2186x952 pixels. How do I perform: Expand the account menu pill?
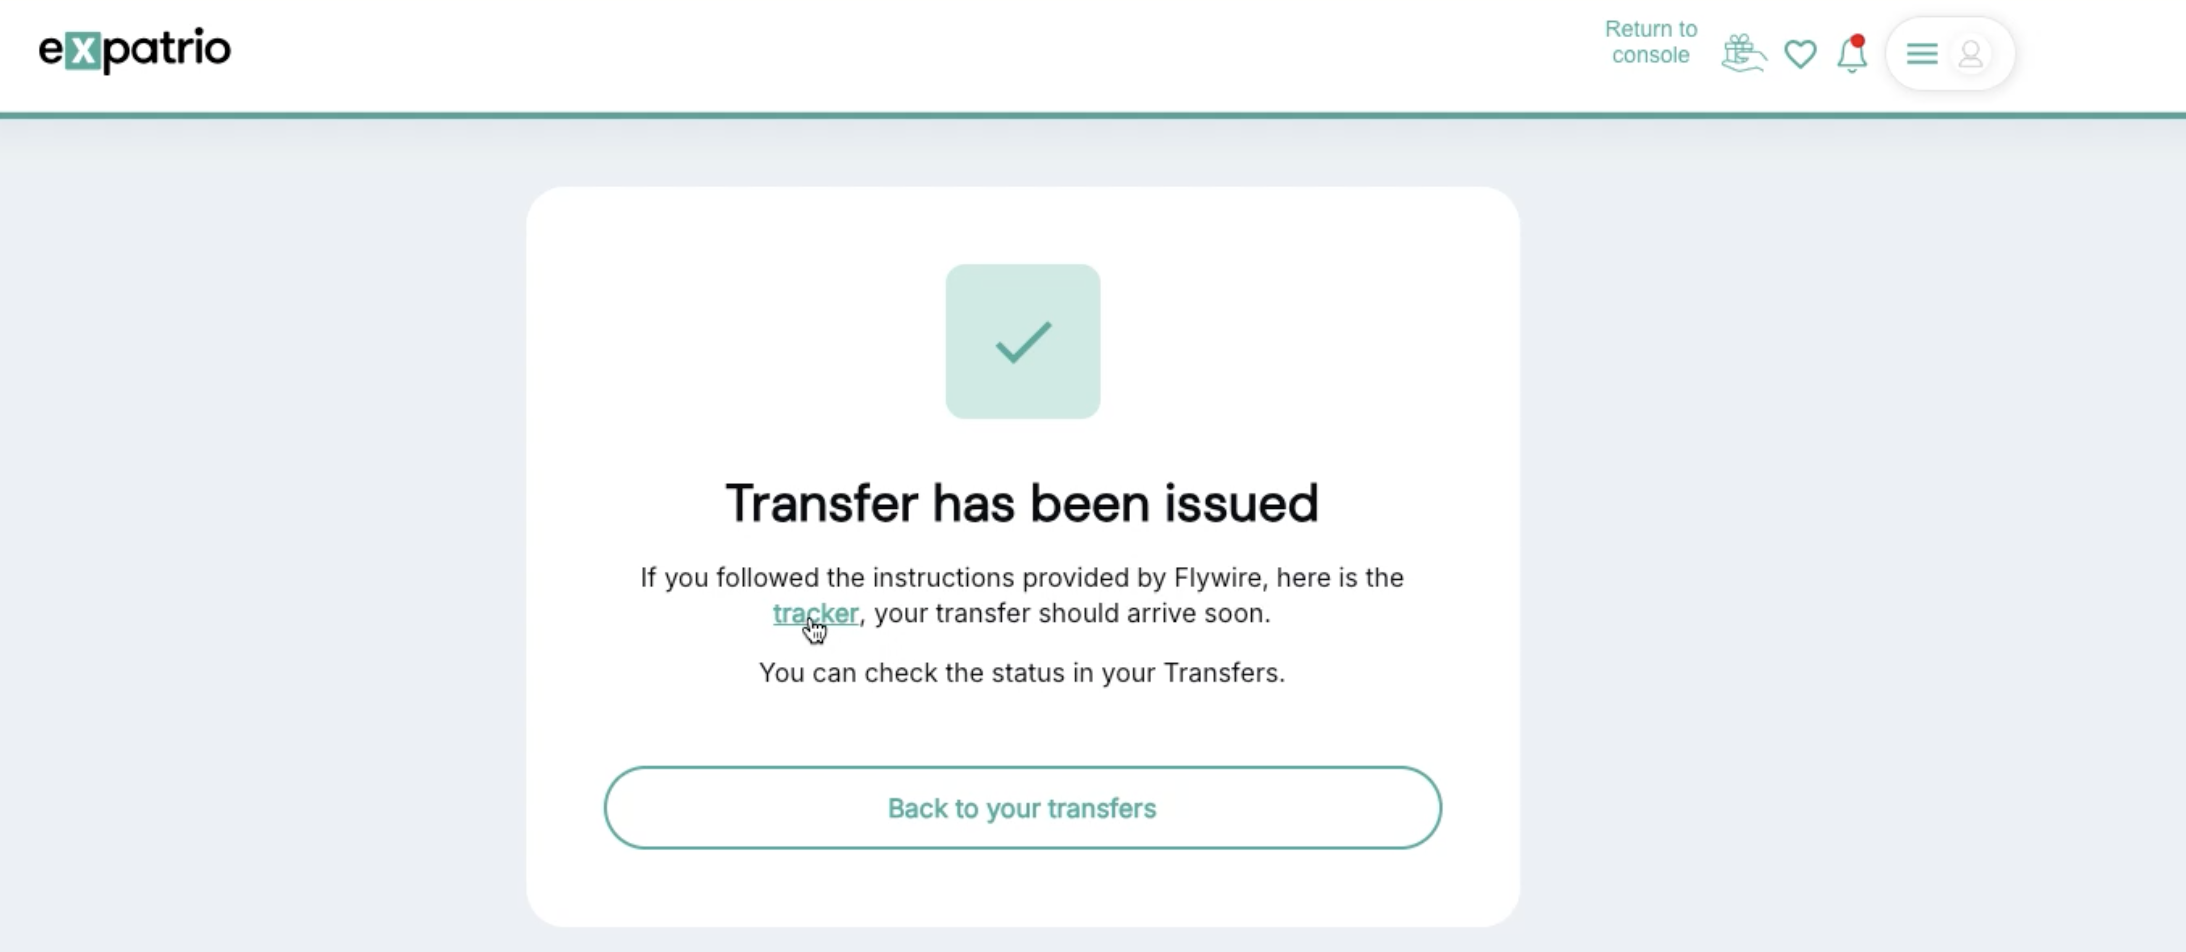(x=1949, y=54)
